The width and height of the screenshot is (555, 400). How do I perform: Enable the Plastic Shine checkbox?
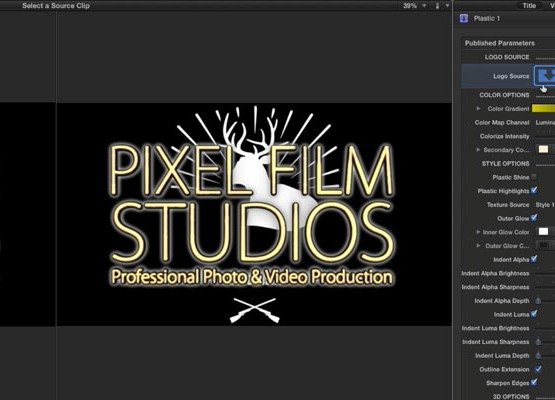534,177
